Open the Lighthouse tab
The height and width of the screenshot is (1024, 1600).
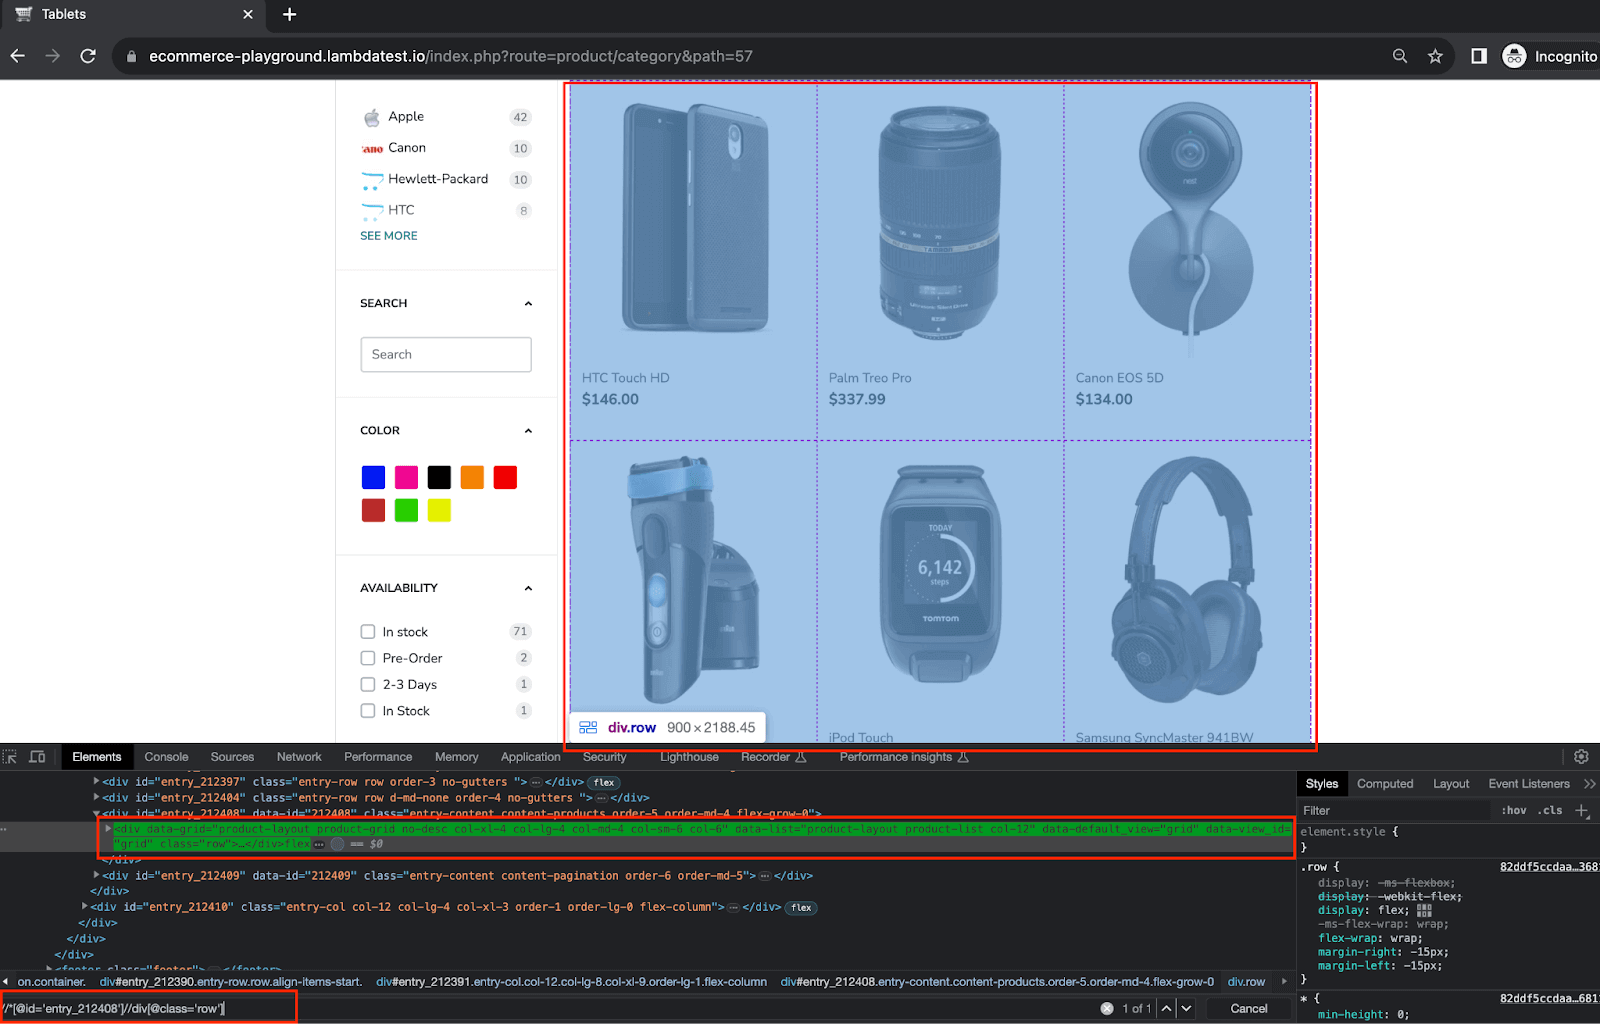689,757
